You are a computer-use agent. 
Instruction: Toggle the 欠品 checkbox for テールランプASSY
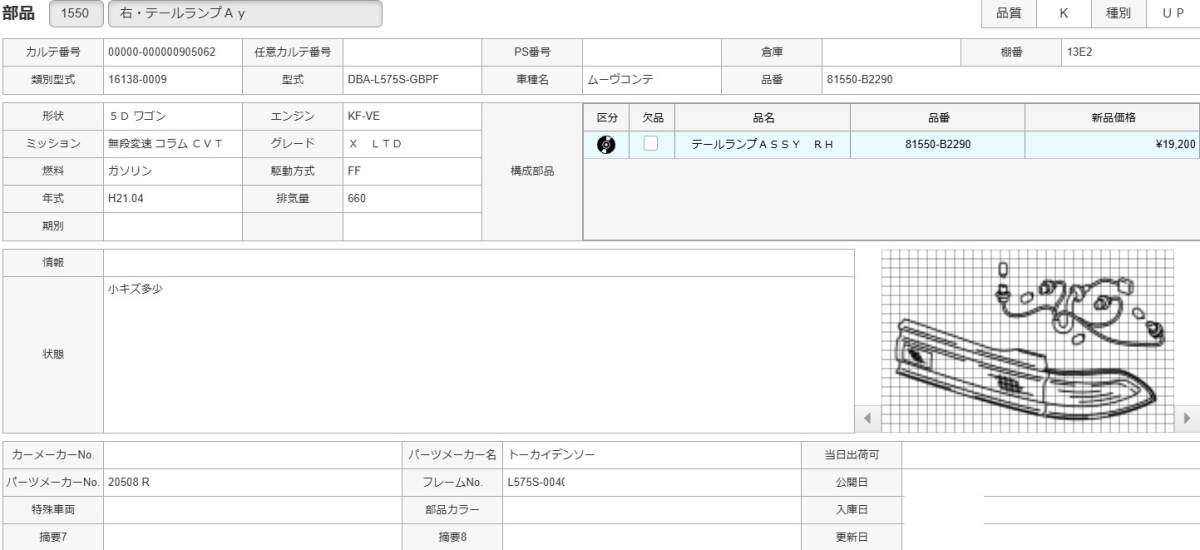(651, 144)
